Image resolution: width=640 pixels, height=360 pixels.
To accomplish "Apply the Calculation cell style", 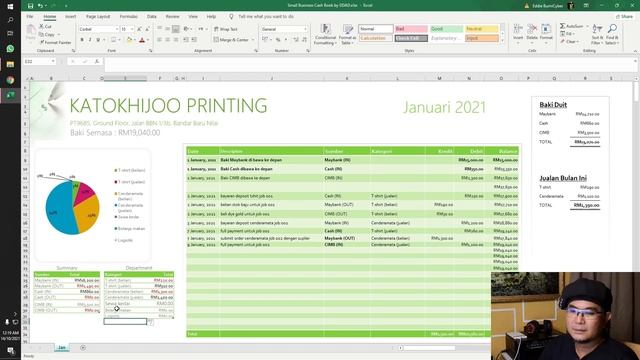I will click(x=376, y=38).
